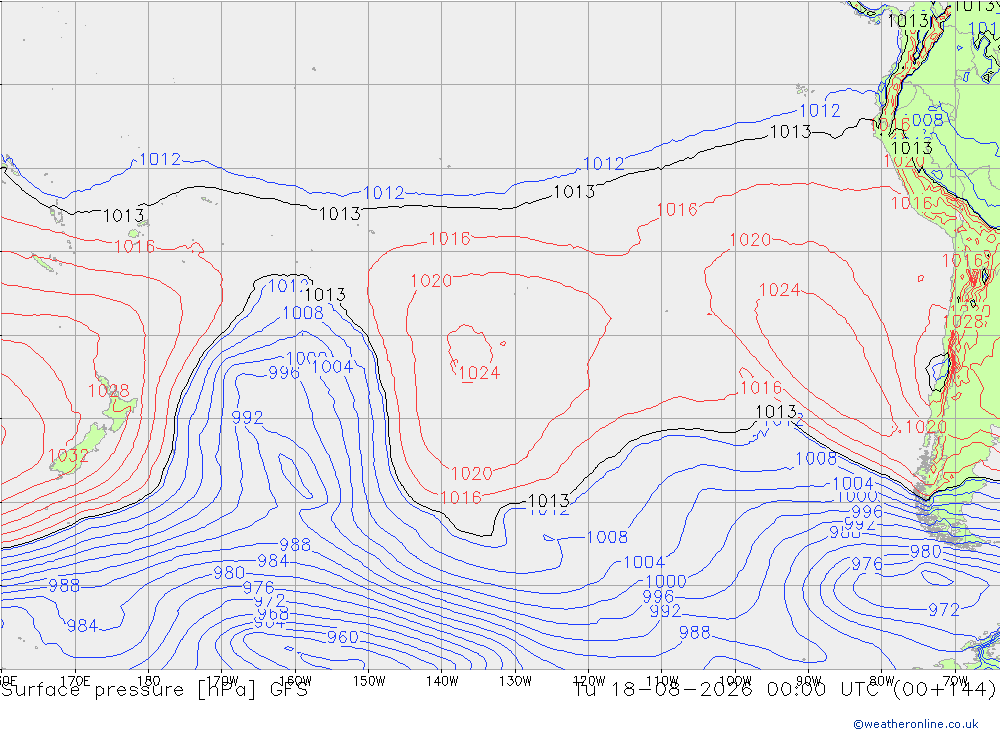This screenshot has height=733, width=1000.
Task: Click the 180 longitude axis label
Action: pos(149,680)
